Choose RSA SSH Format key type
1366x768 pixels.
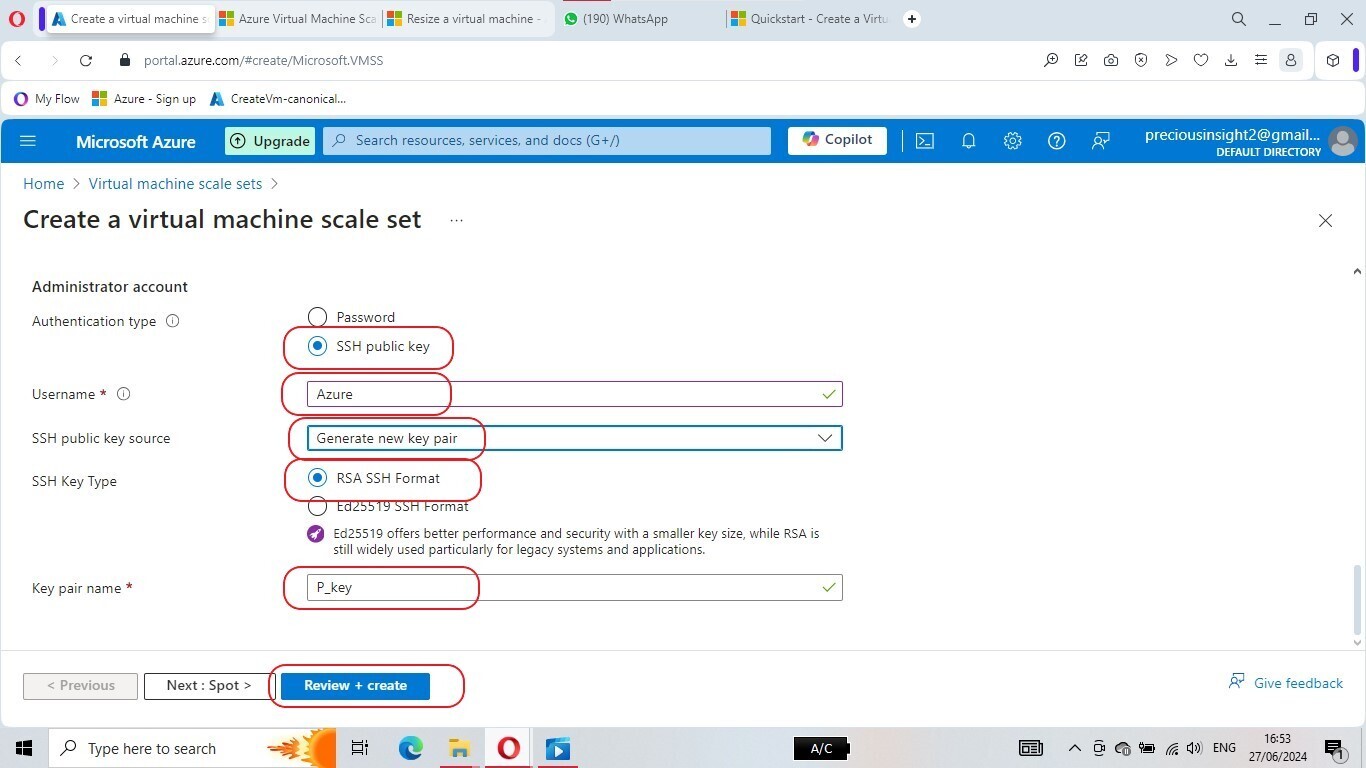[317, 478]
